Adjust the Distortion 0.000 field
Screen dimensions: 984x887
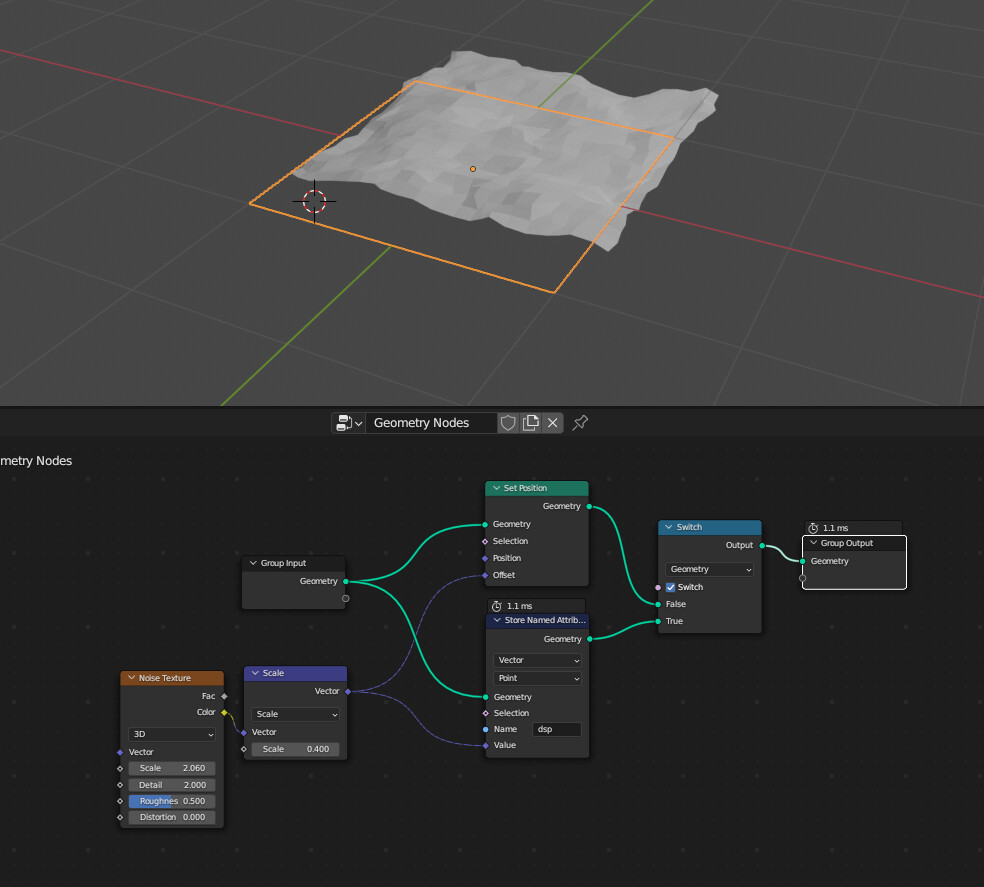click(x=172, y=817)
